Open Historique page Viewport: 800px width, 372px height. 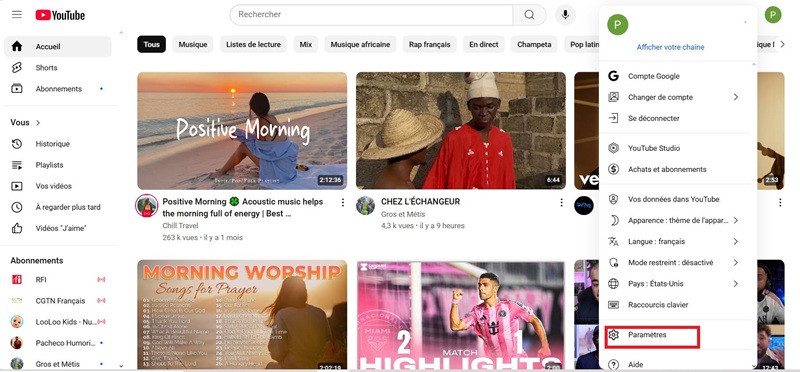(58, 144)
